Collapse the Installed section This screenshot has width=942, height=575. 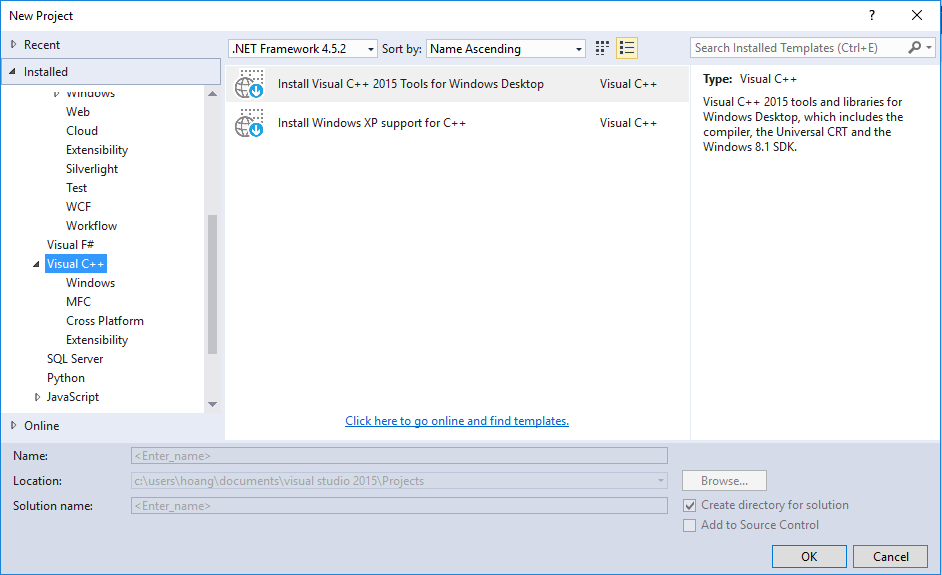click(x=13, y=71)
